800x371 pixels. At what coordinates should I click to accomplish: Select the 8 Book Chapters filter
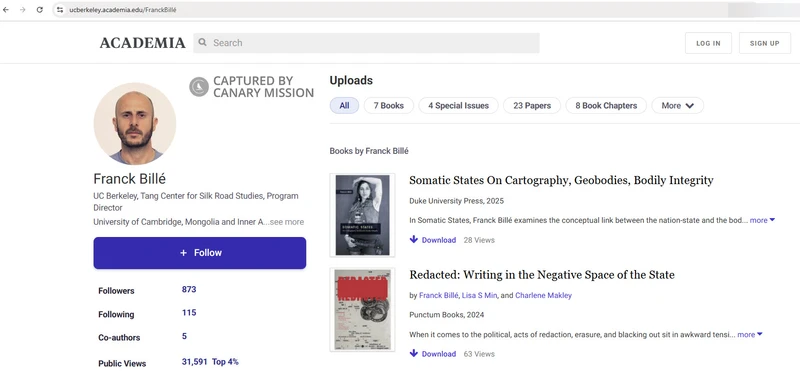[x=606, y=106]
